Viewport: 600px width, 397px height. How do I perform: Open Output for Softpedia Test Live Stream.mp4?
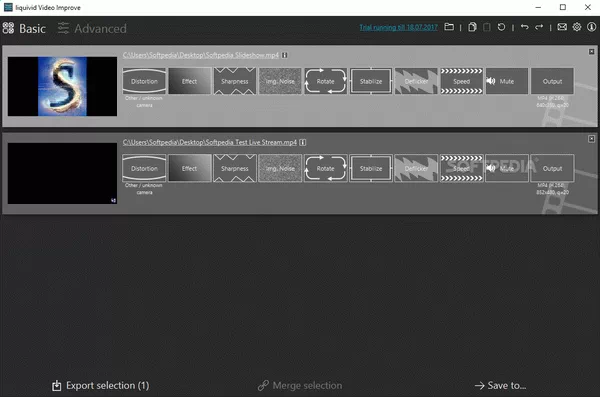552,168
